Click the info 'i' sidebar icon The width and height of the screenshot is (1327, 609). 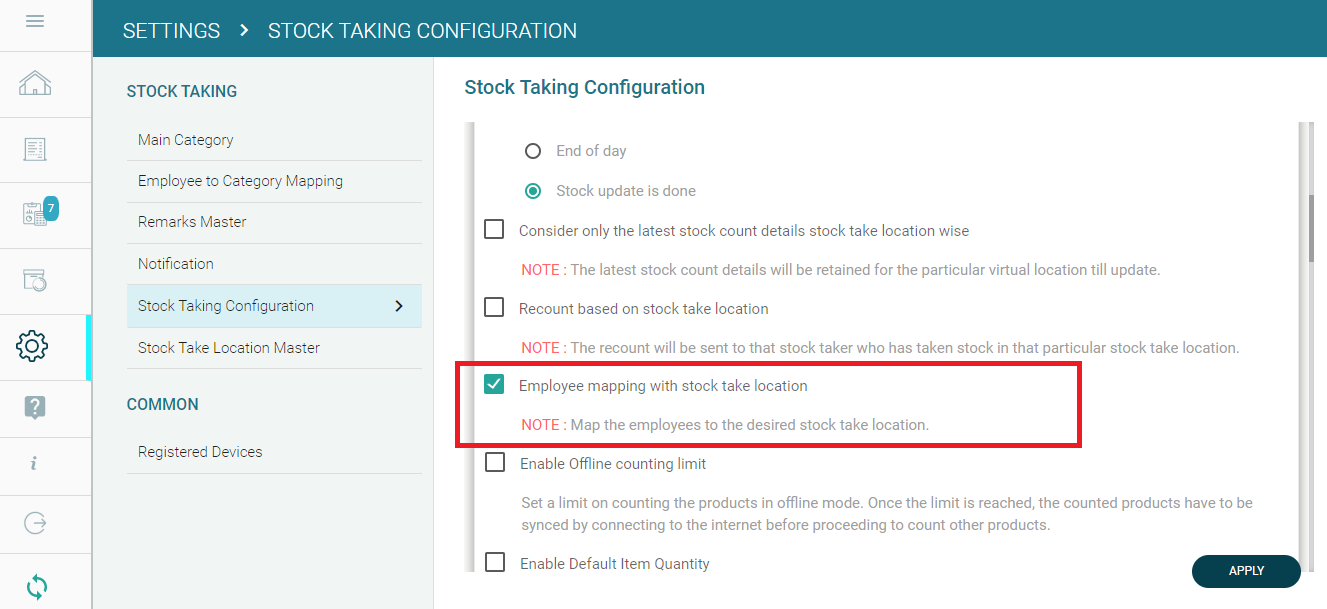point(34,463)
